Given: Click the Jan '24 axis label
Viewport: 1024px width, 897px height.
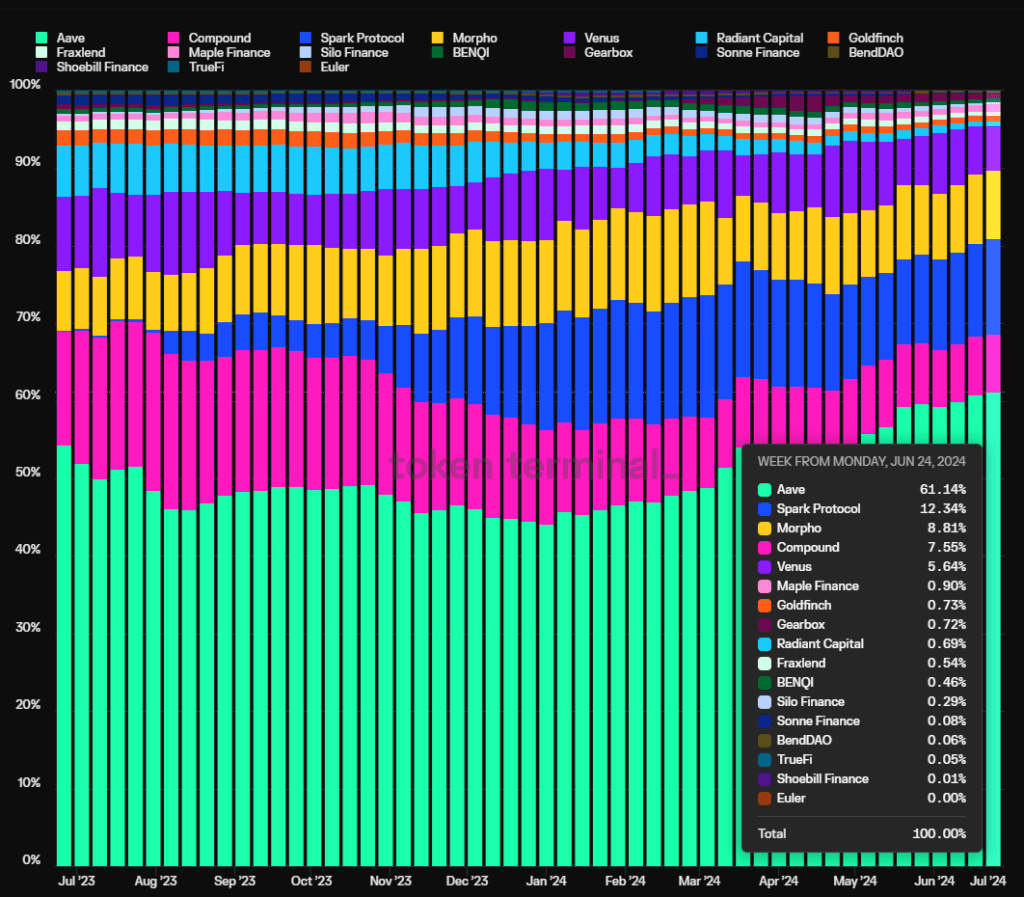Looking at the screenshot, I should click(x=546, y=881).
